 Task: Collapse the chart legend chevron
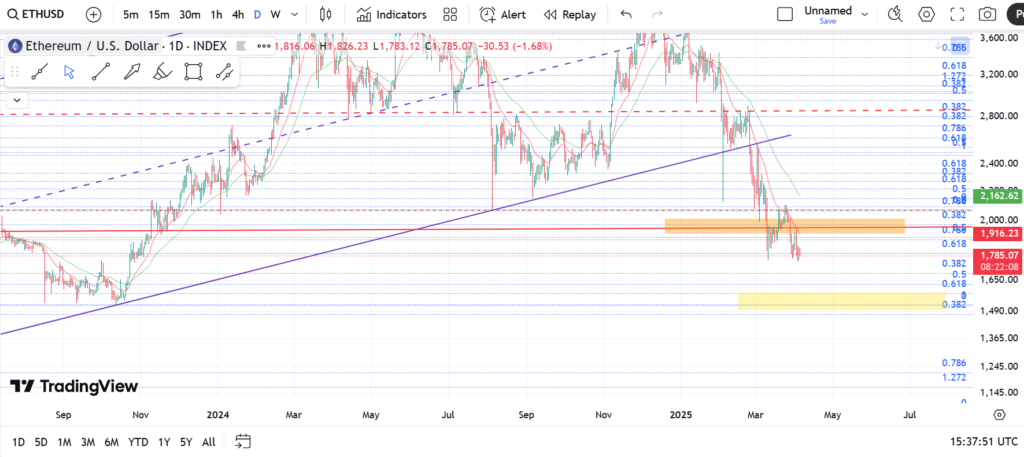[x=18, y=100]
